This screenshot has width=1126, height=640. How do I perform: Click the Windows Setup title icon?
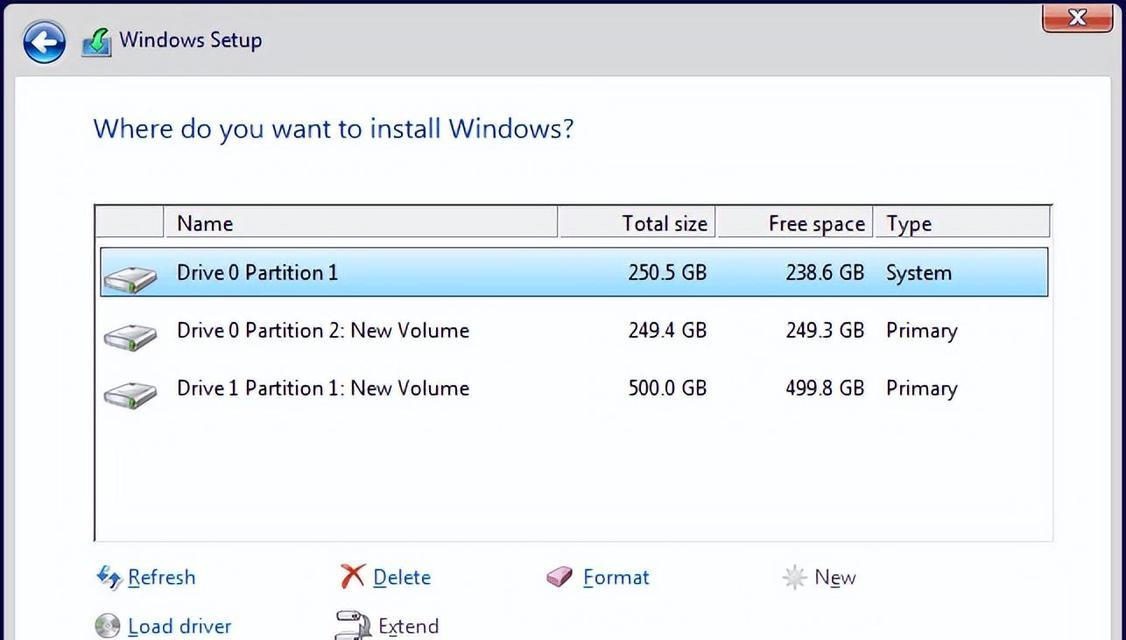96,42
